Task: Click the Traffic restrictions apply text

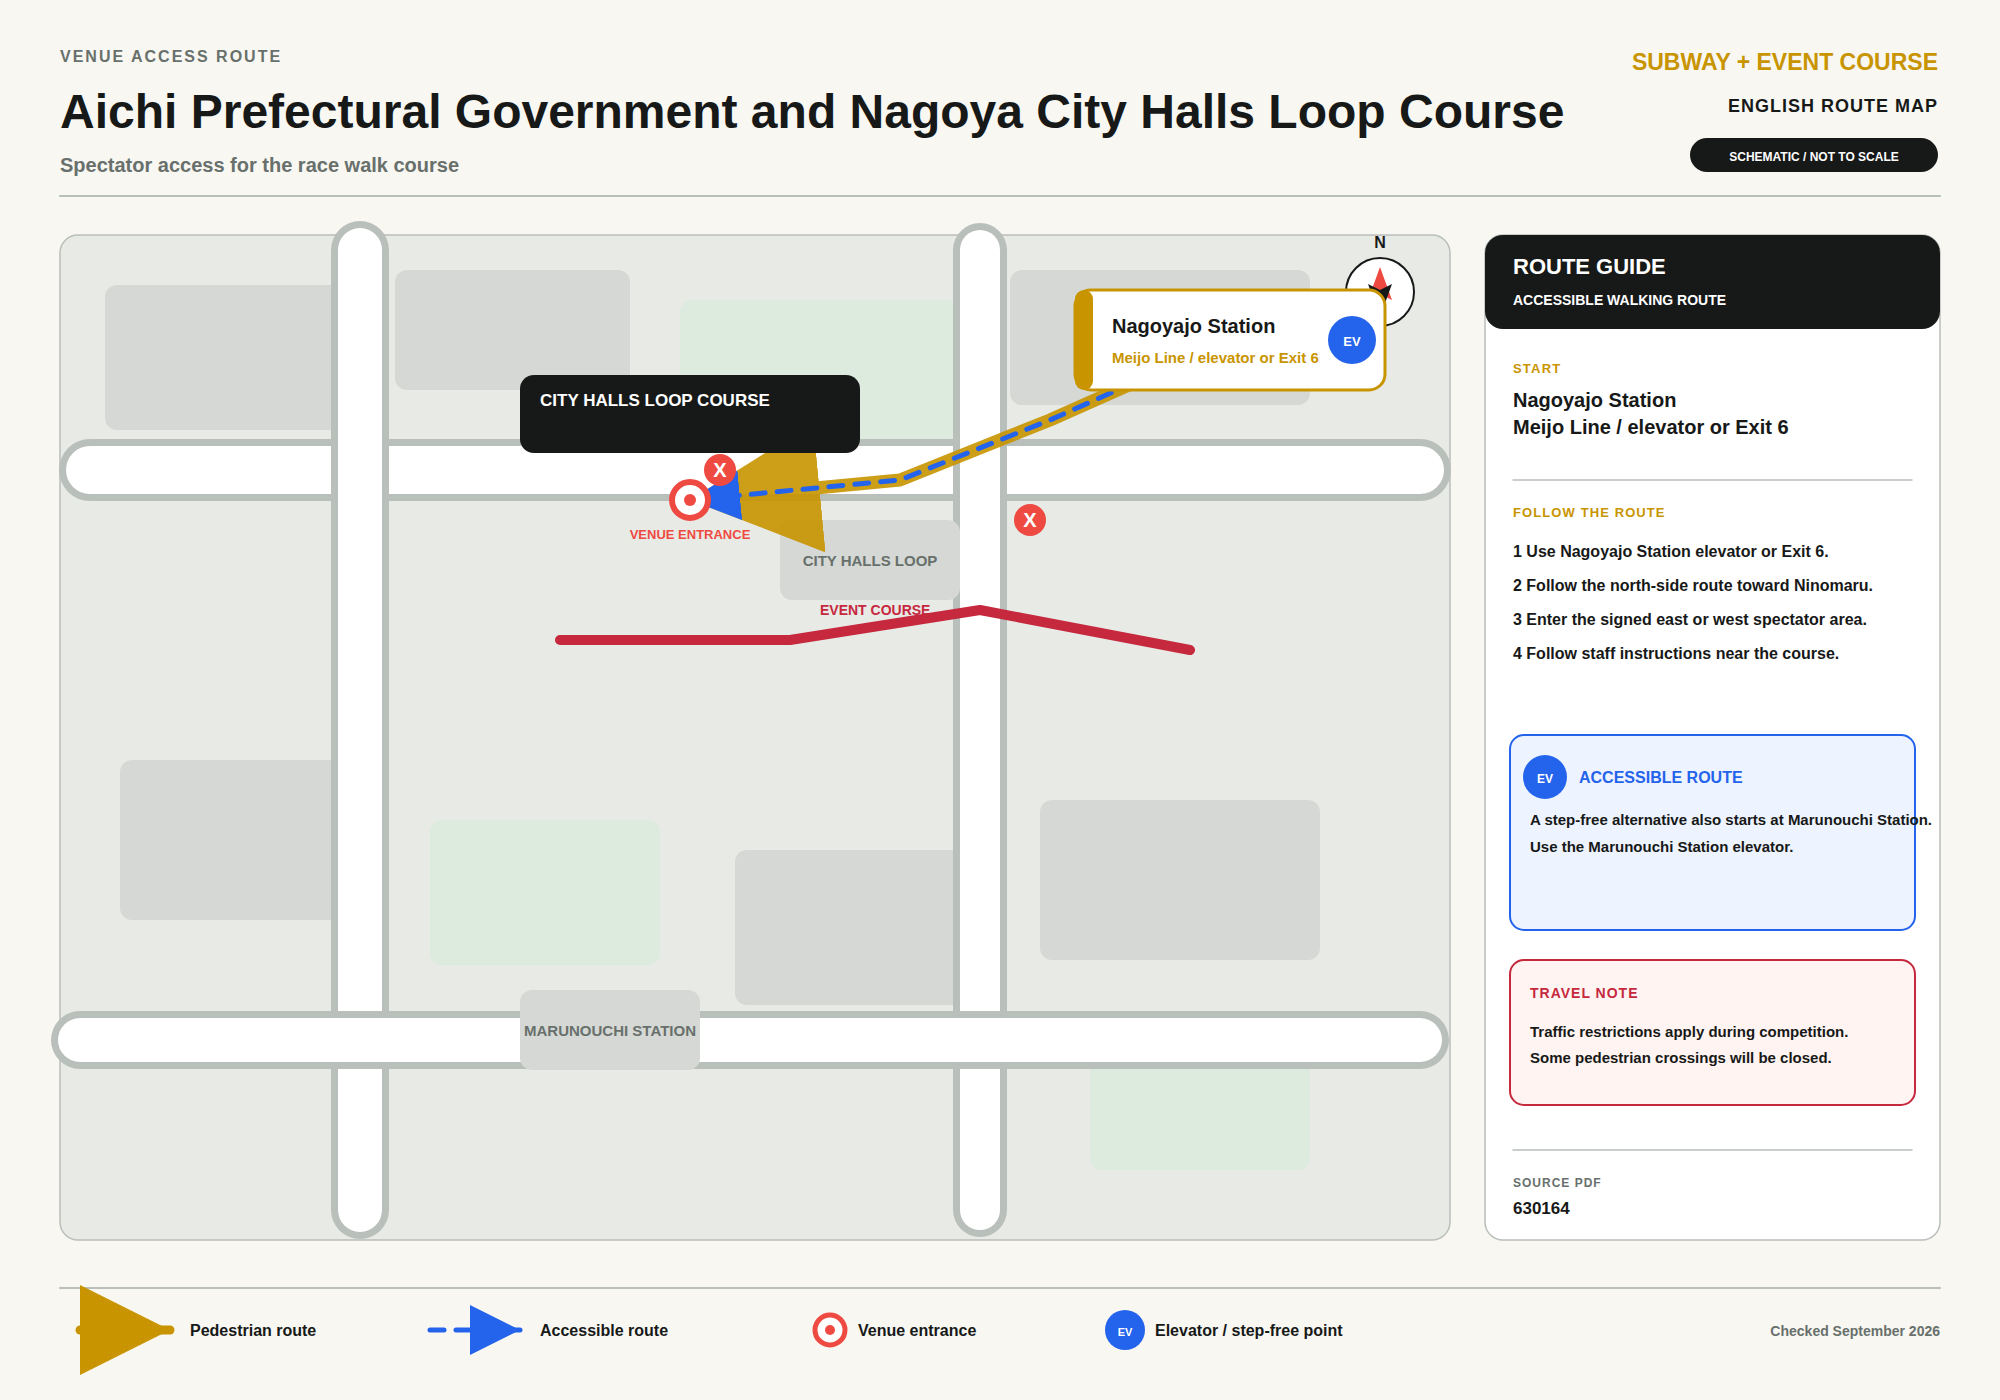Action: pos(1689,1032)
